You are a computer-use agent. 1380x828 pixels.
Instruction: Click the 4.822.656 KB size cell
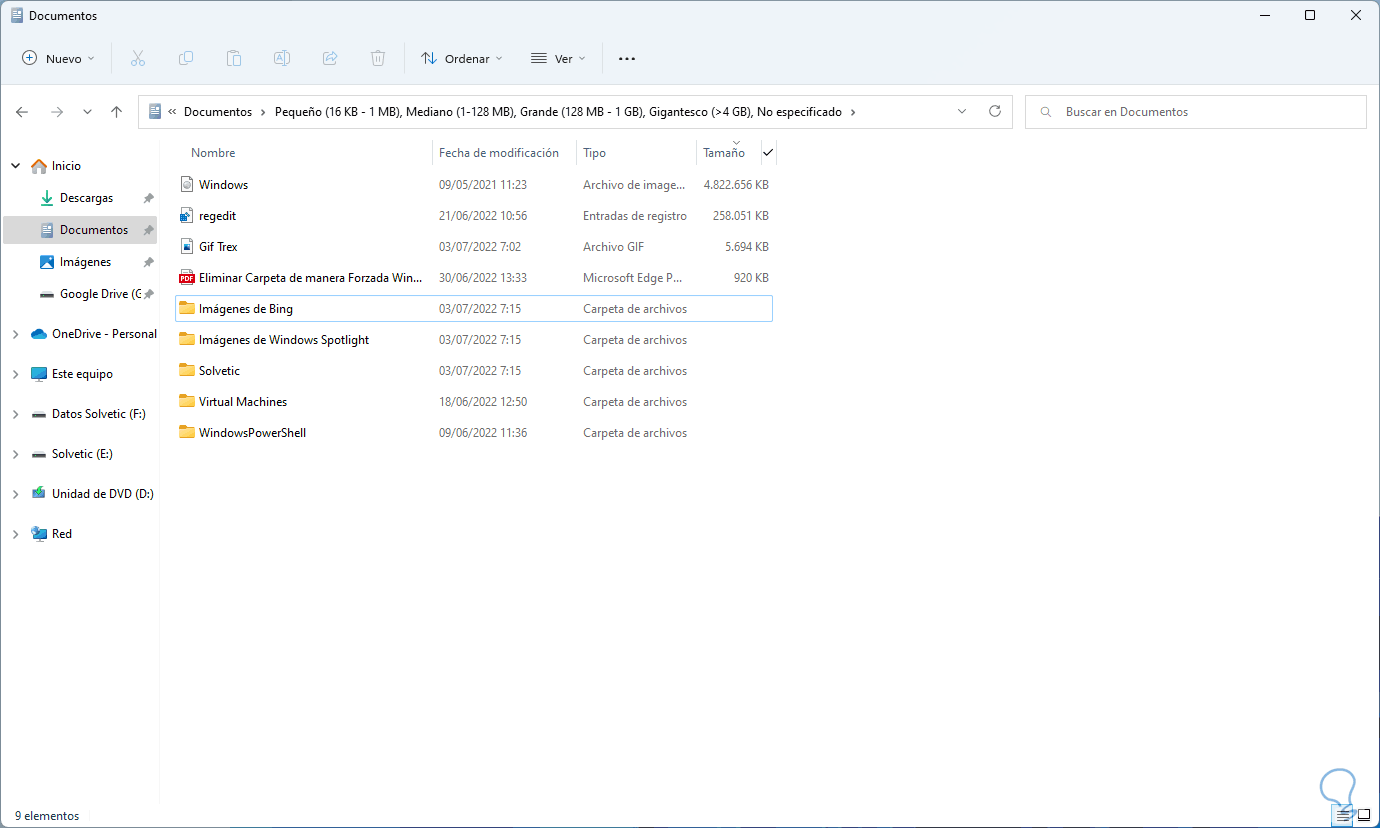click(x=736, y=185)
